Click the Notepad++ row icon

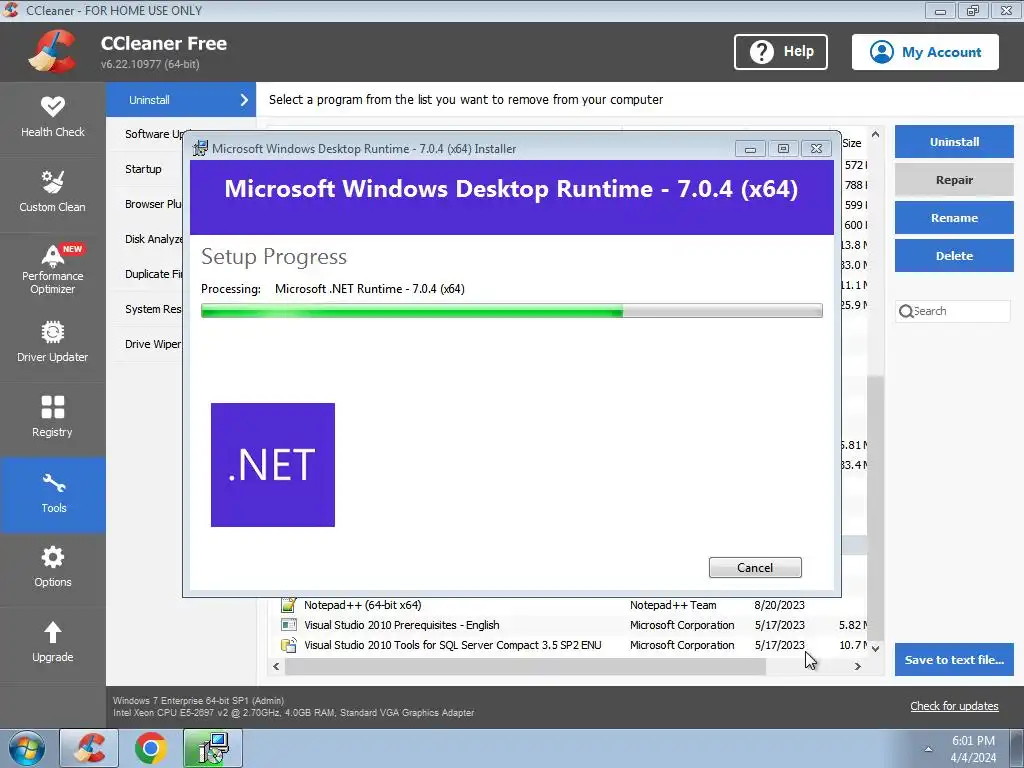pyautogui.click(x=288, y=605)
